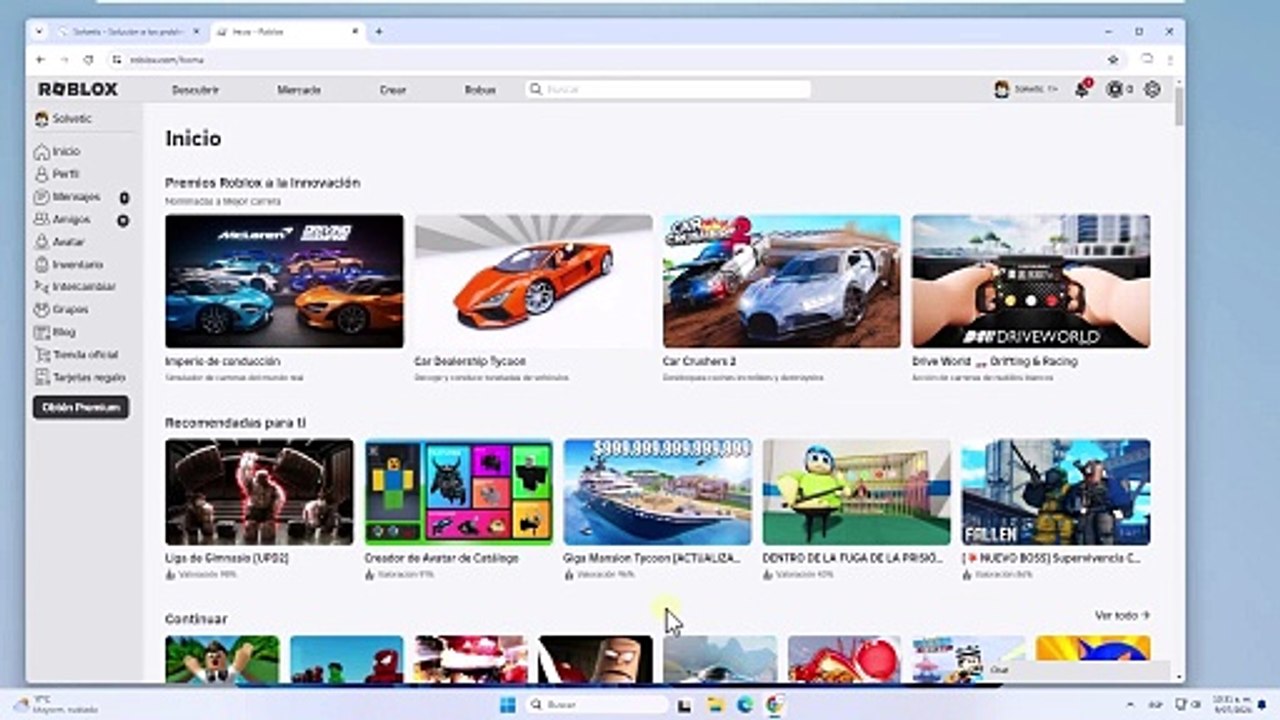Click the Ver todo link
The width and height of the screenshot is (1280, 720).
[1122, 616]
